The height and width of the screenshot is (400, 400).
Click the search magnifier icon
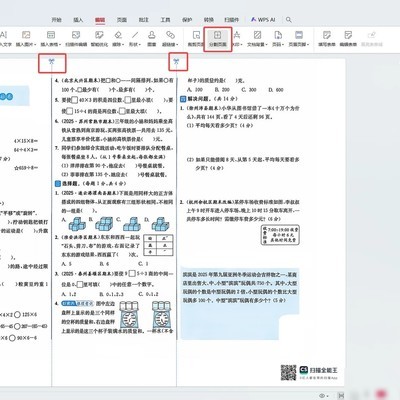tap(289, 20)
